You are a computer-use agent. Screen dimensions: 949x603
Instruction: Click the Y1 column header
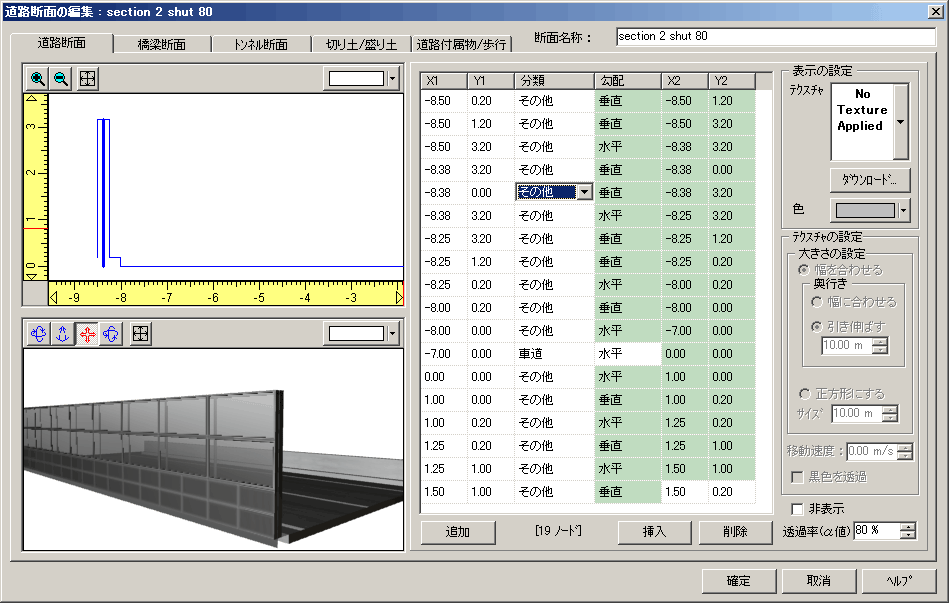click(491, 81)
